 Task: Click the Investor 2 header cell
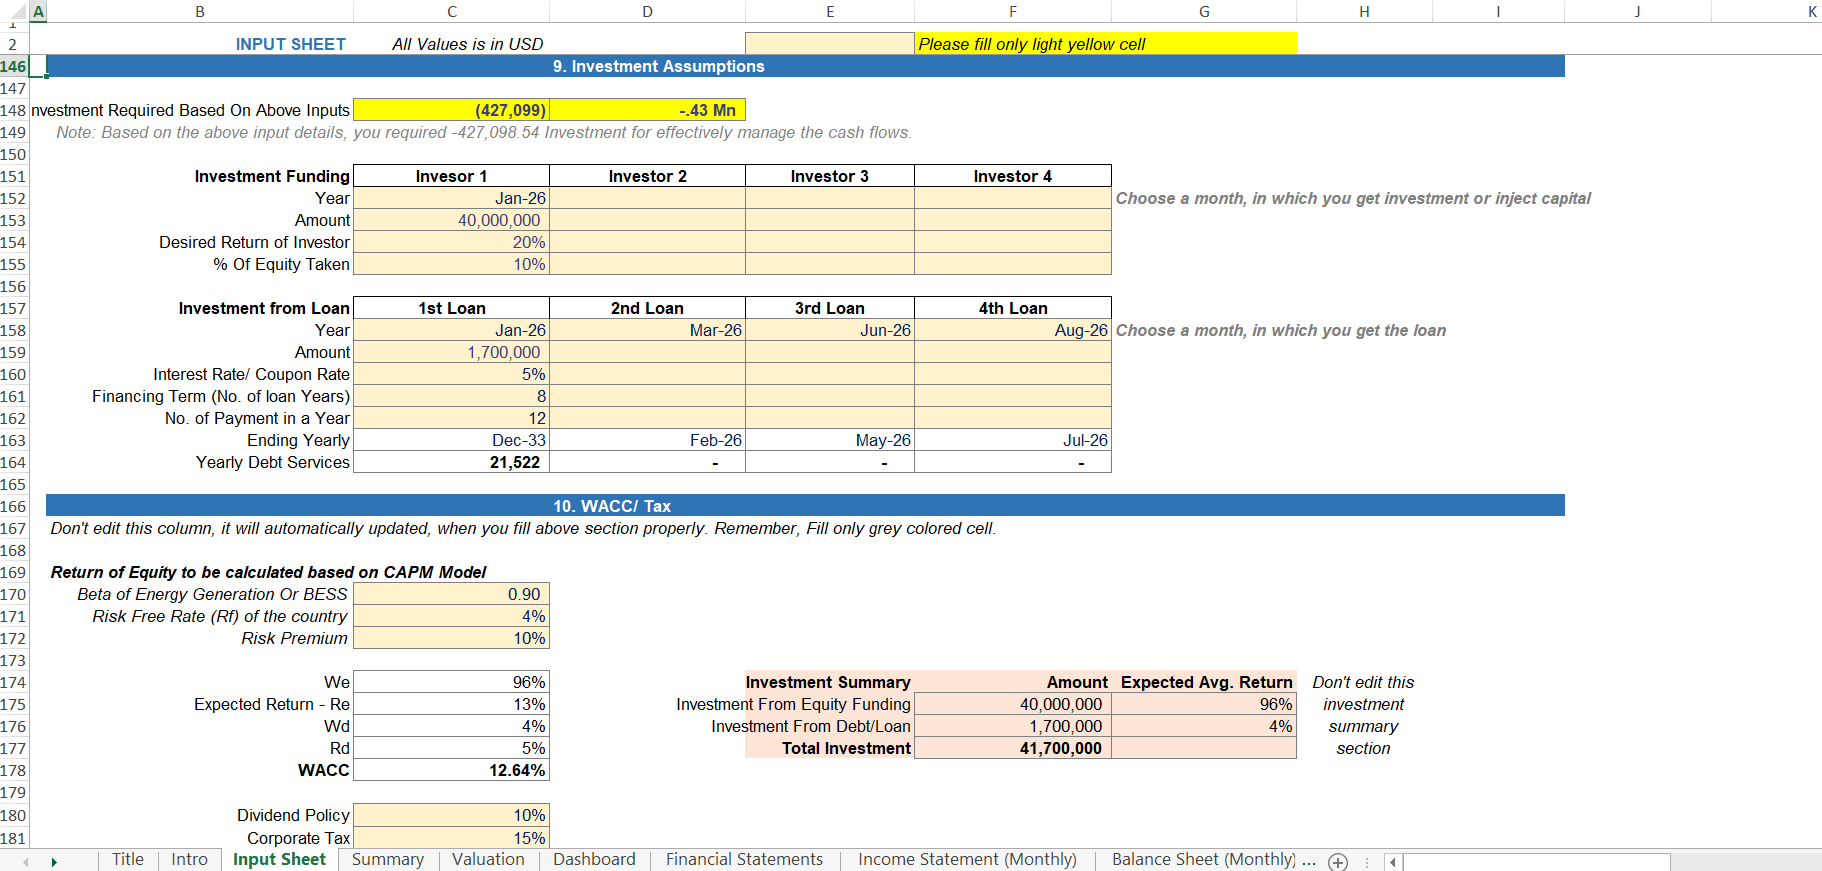pos(647,176)
